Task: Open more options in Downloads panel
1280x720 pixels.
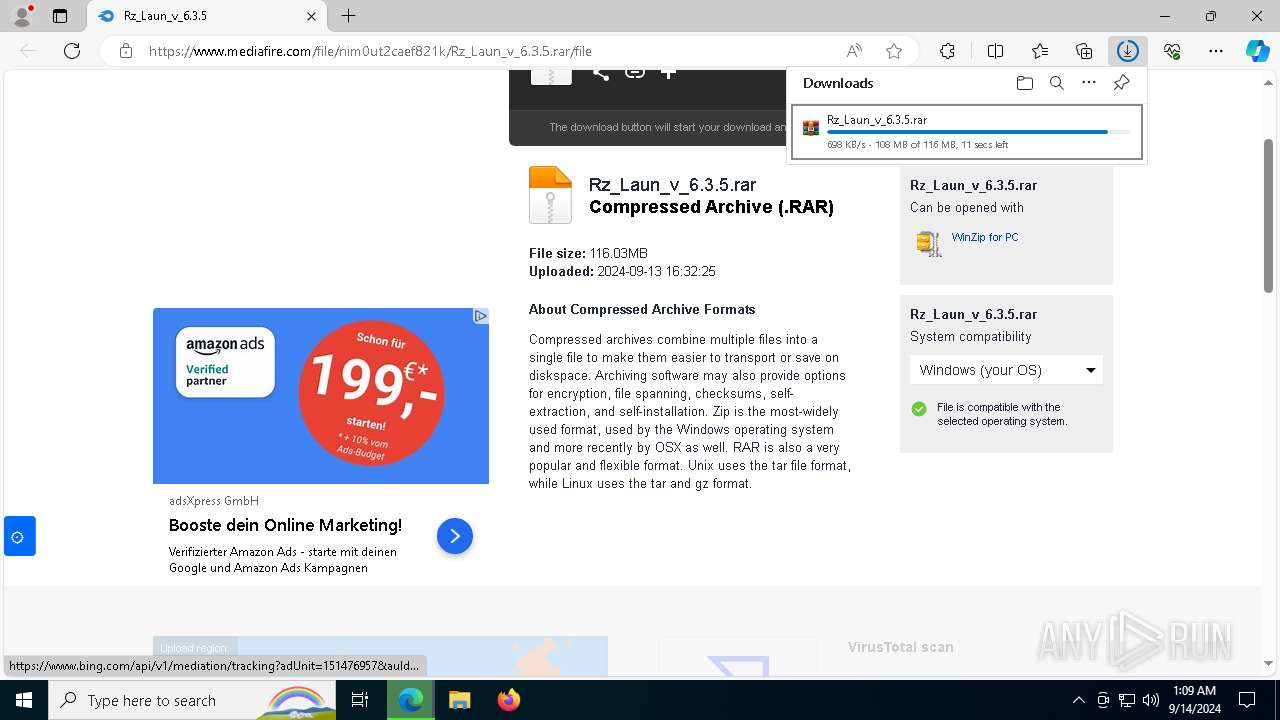Action: pos(1089,83)
